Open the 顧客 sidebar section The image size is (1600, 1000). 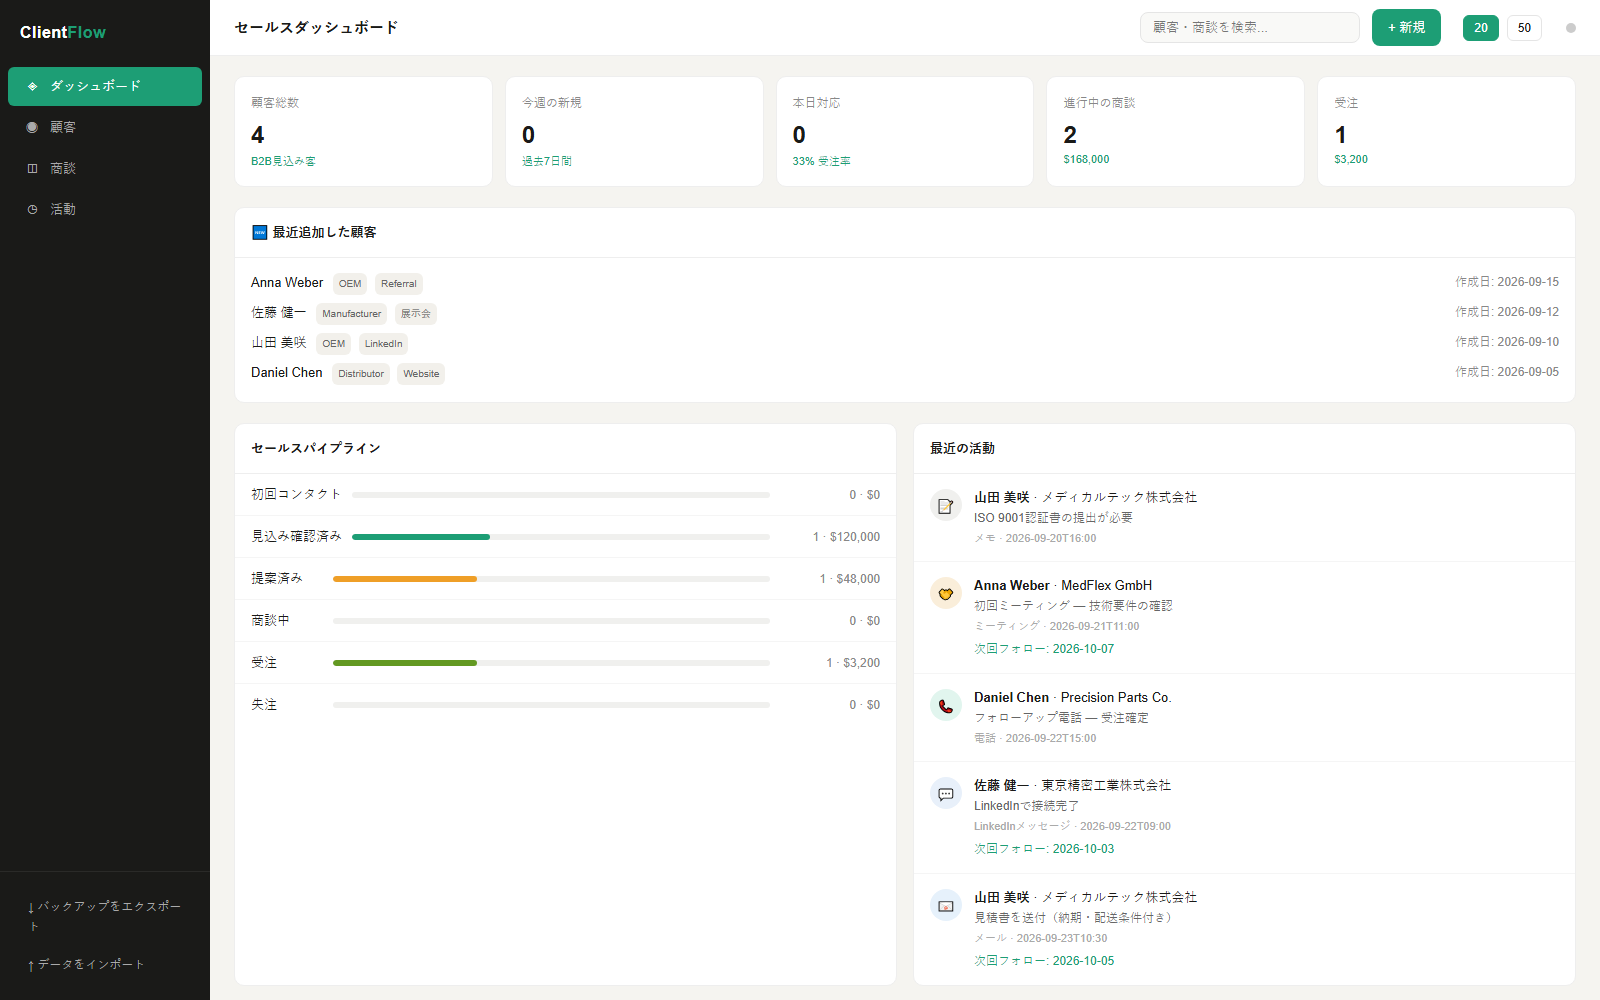105,127
